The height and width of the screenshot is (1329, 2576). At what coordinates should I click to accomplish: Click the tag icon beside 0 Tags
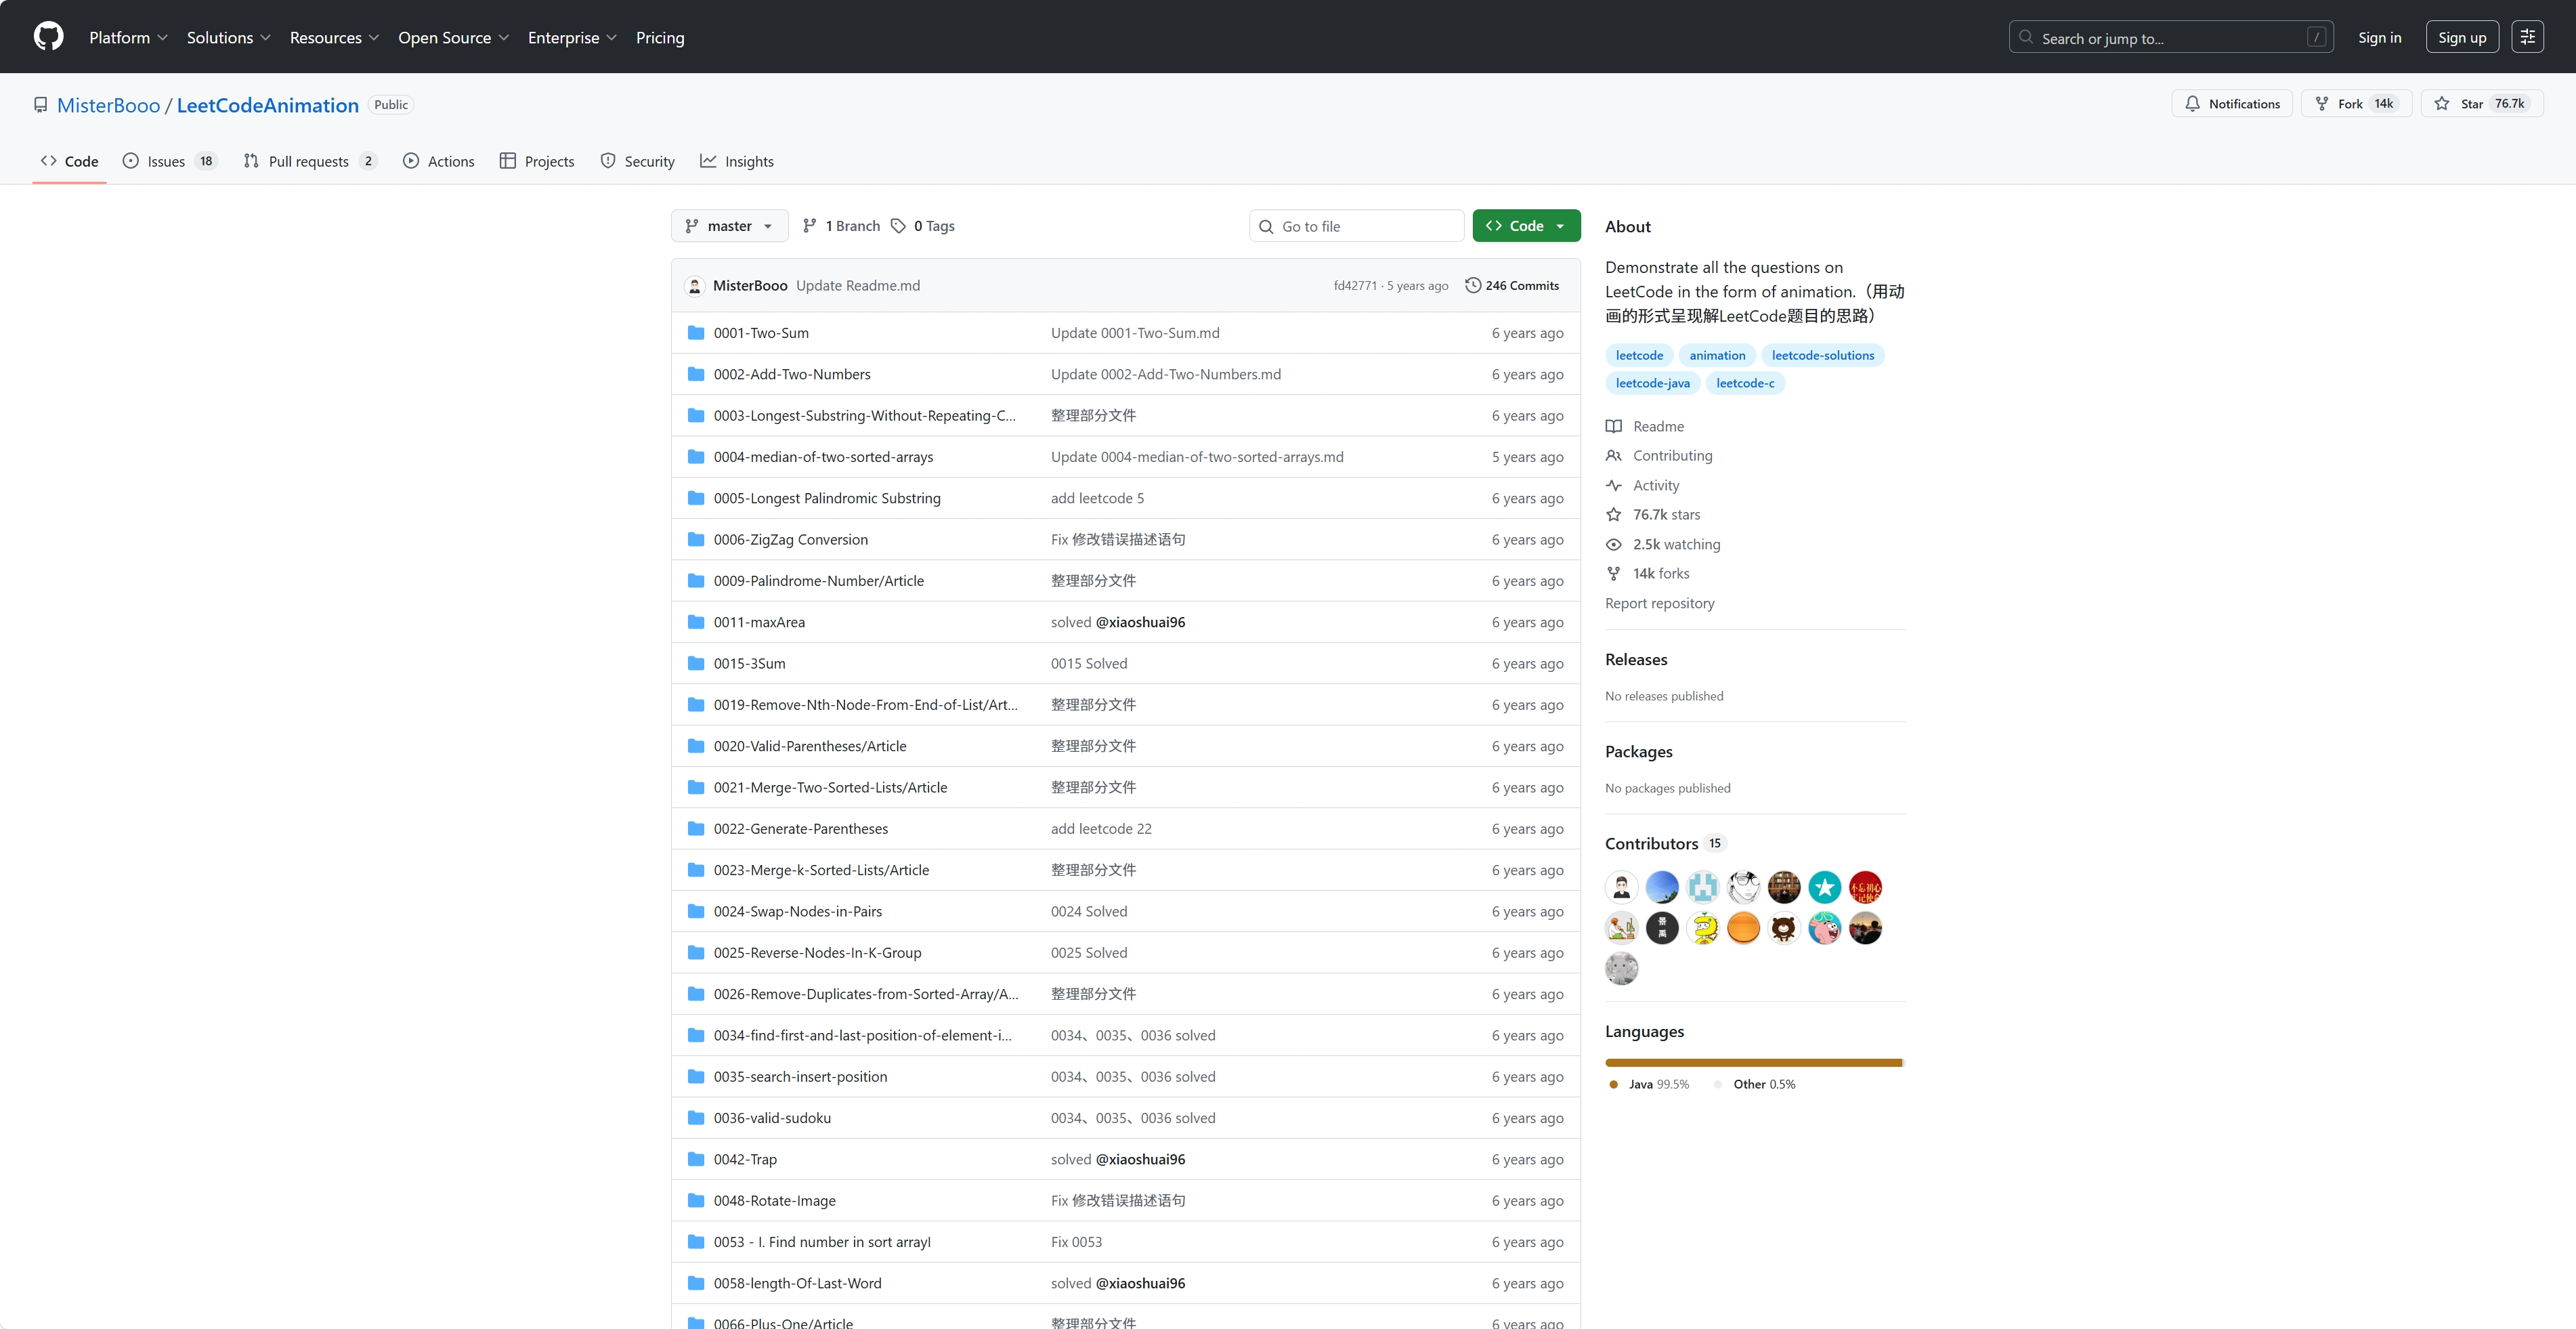[x=898, y=226]
